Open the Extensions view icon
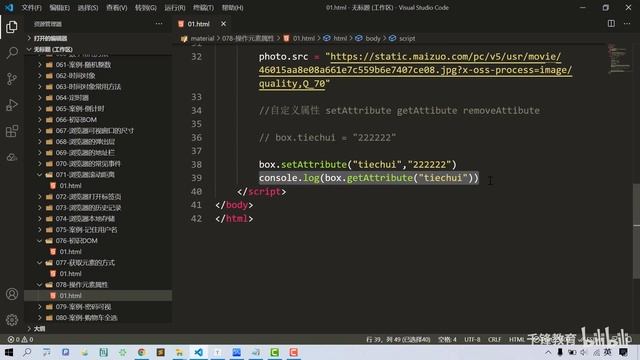Image resolution: width=640 pixels, height=360 pixels. pyautogui.click(x=12, y=131)
